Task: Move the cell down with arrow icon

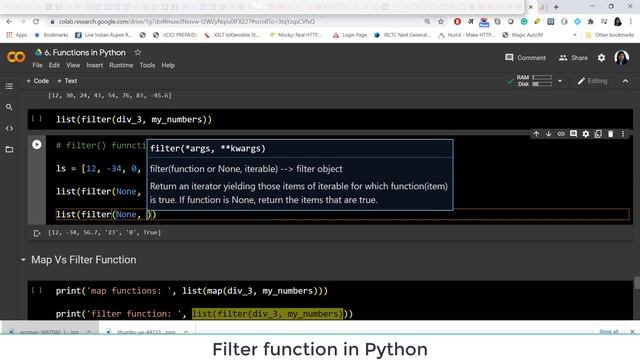Action: [x=548, y=134]
